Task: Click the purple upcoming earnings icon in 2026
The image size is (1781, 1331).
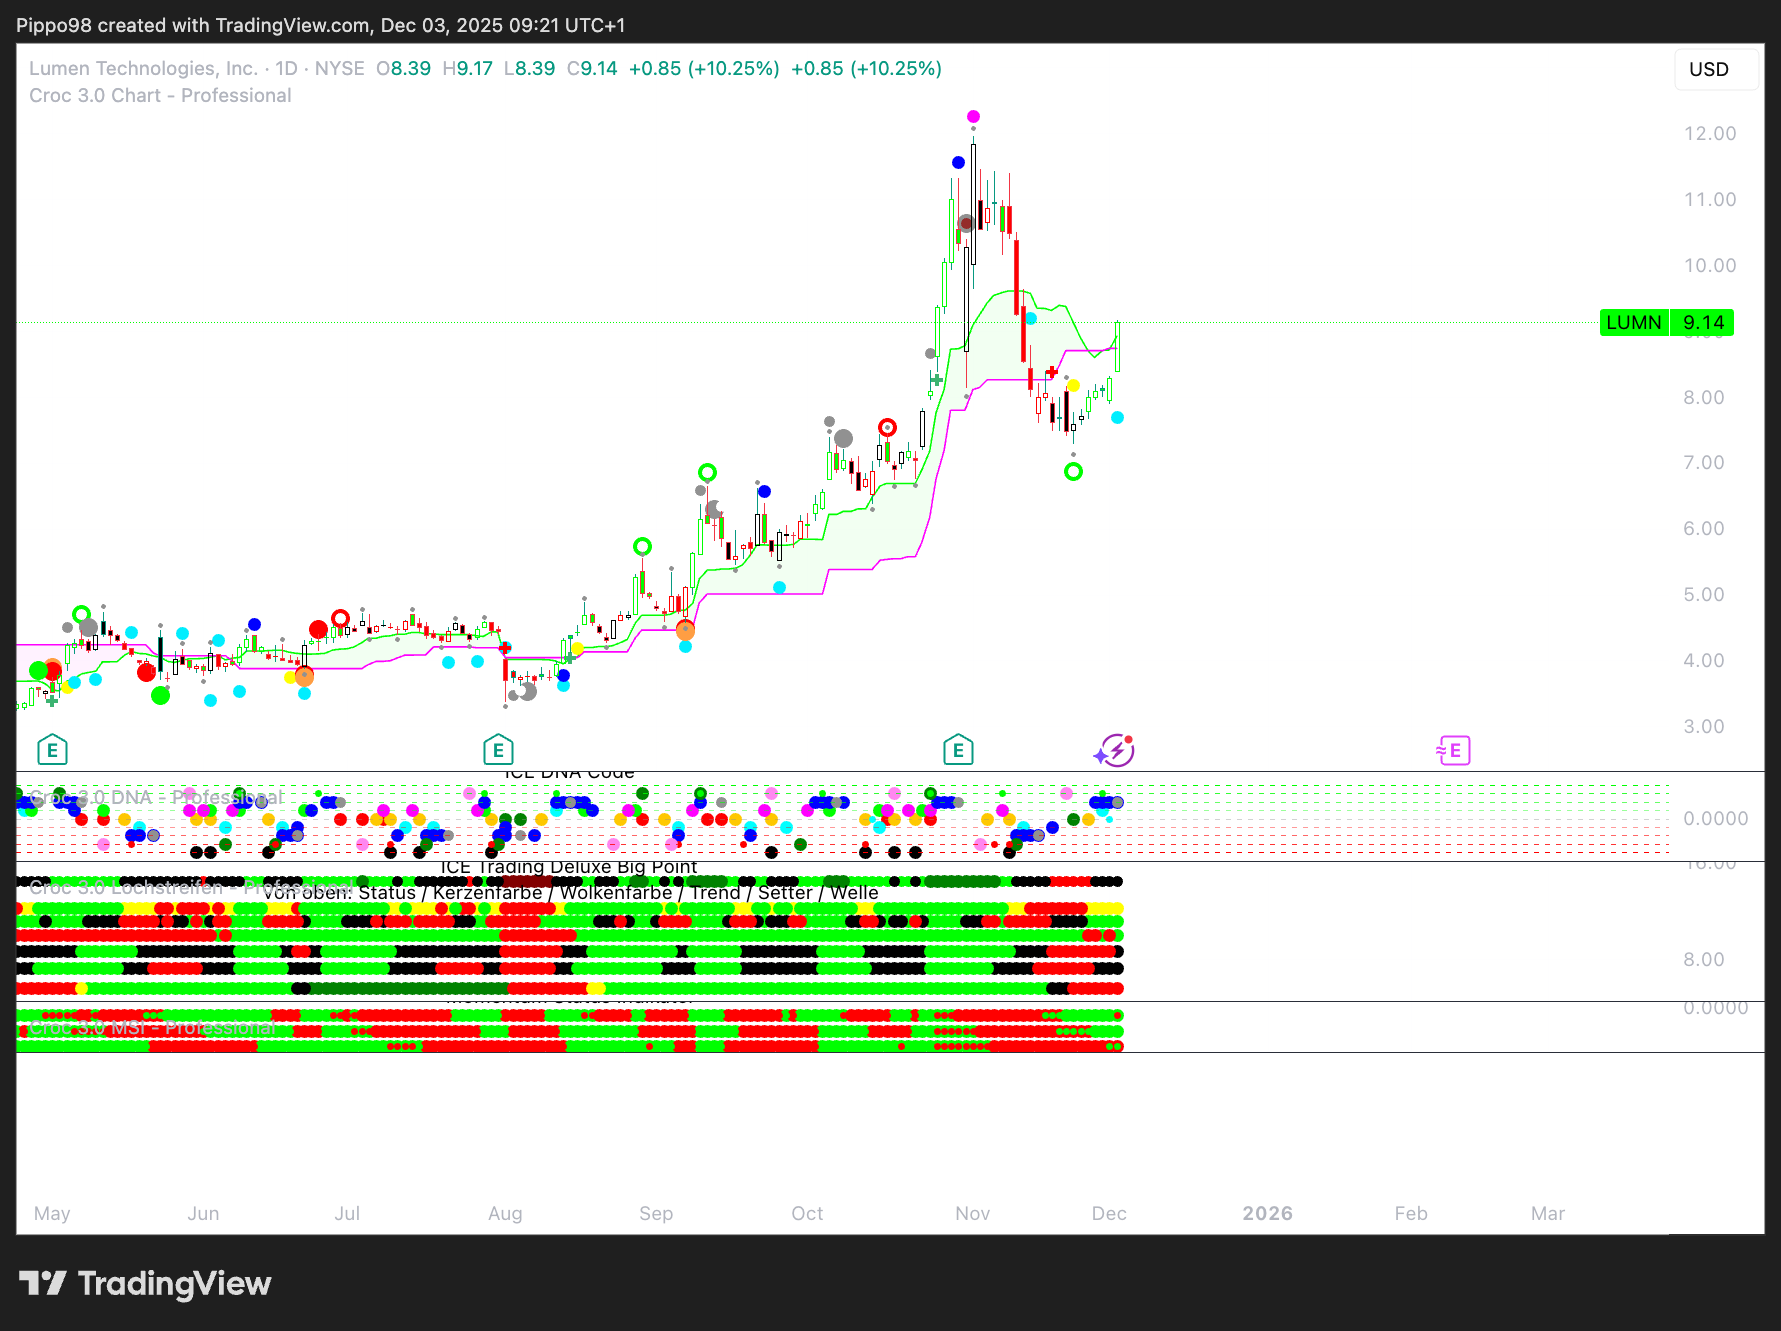Action: tap(1454, 750)
